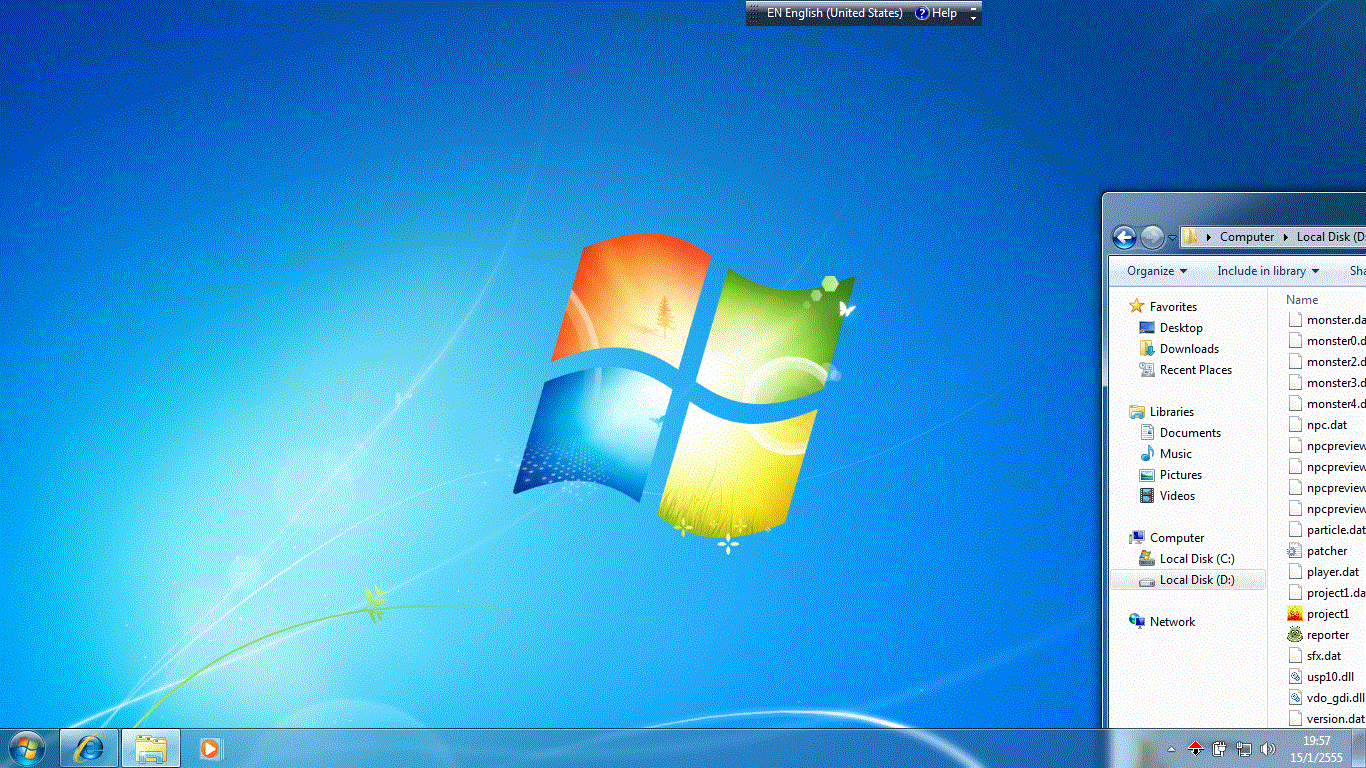Click the usp10.dll file icon

coord(1295,677)
